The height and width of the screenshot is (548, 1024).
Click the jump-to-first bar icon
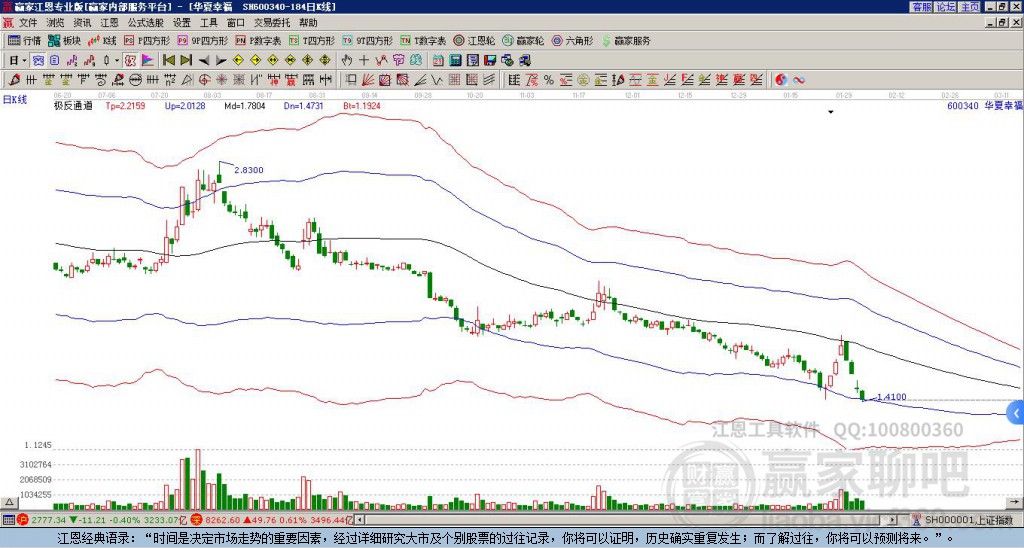pyautogui.click(x=168, y=60)
